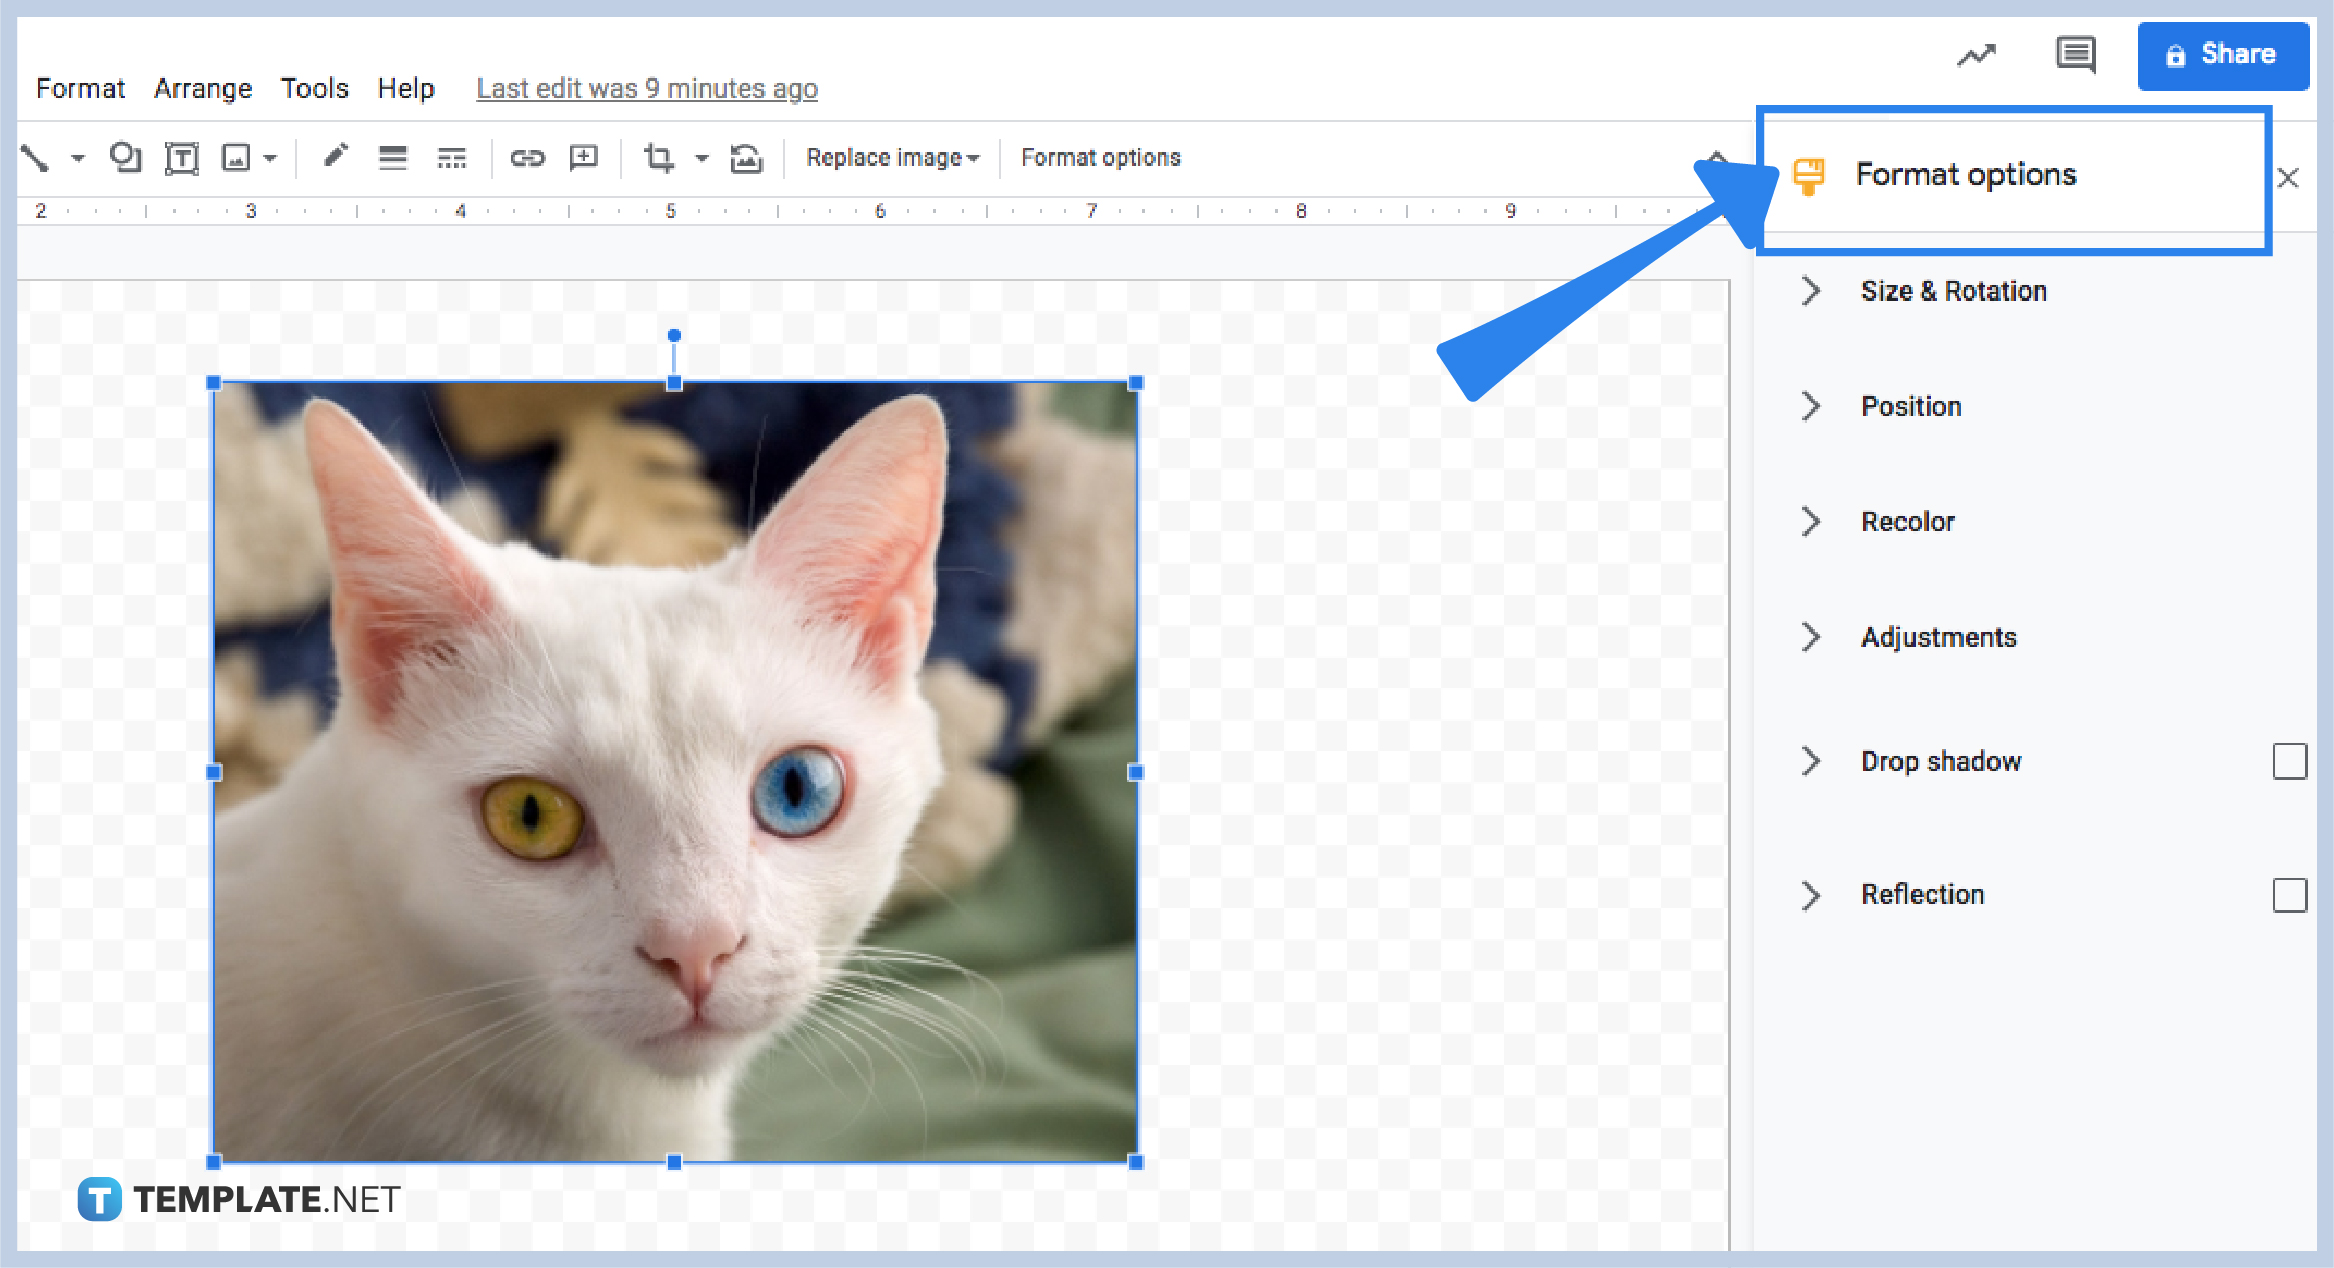This screenshot has height=1268, width=2334.
Task: Click the Share button
Action: pyautogui.click(x=2222, y=55)
